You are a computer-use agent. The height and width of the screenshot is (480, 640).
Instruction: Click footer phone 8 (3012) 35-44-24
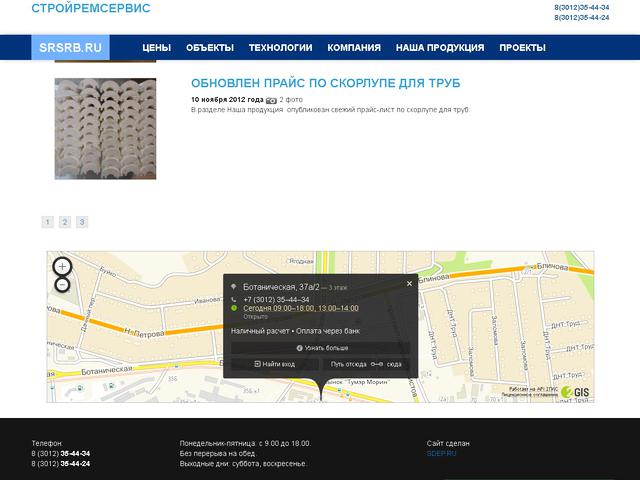pyautogui.click(x=61, y=464)
